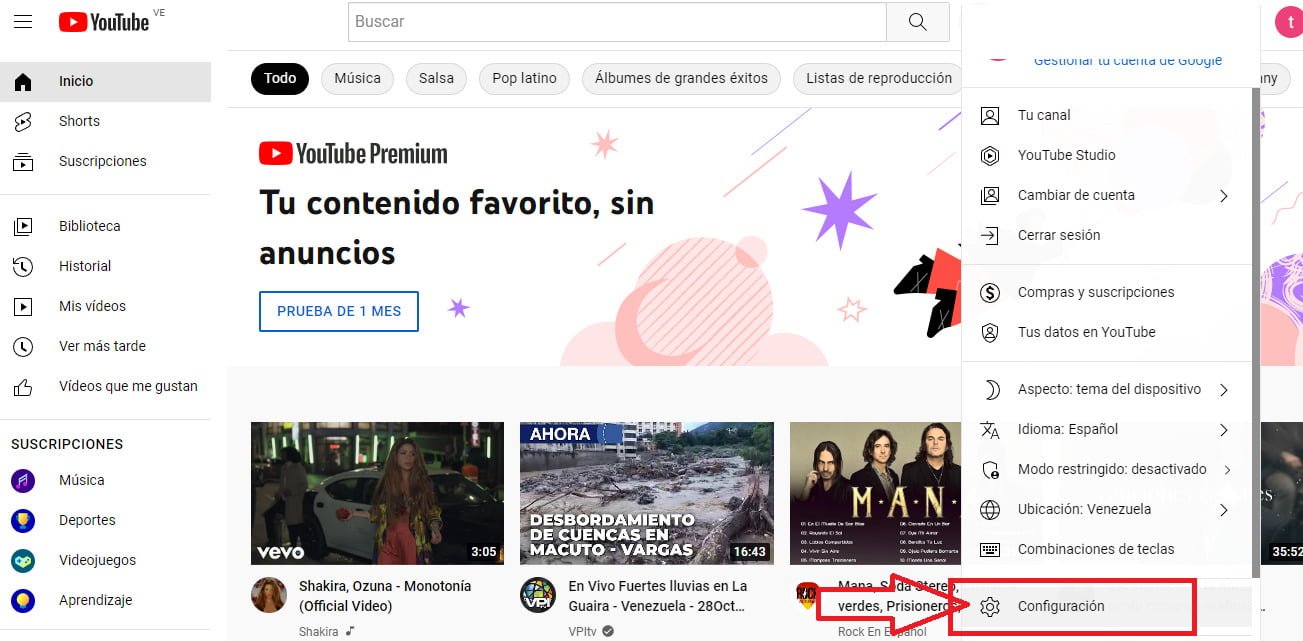This screenshot has width=1303, height=641.
Task: Open Ver más tarde list
Action: tap(105, 346)
